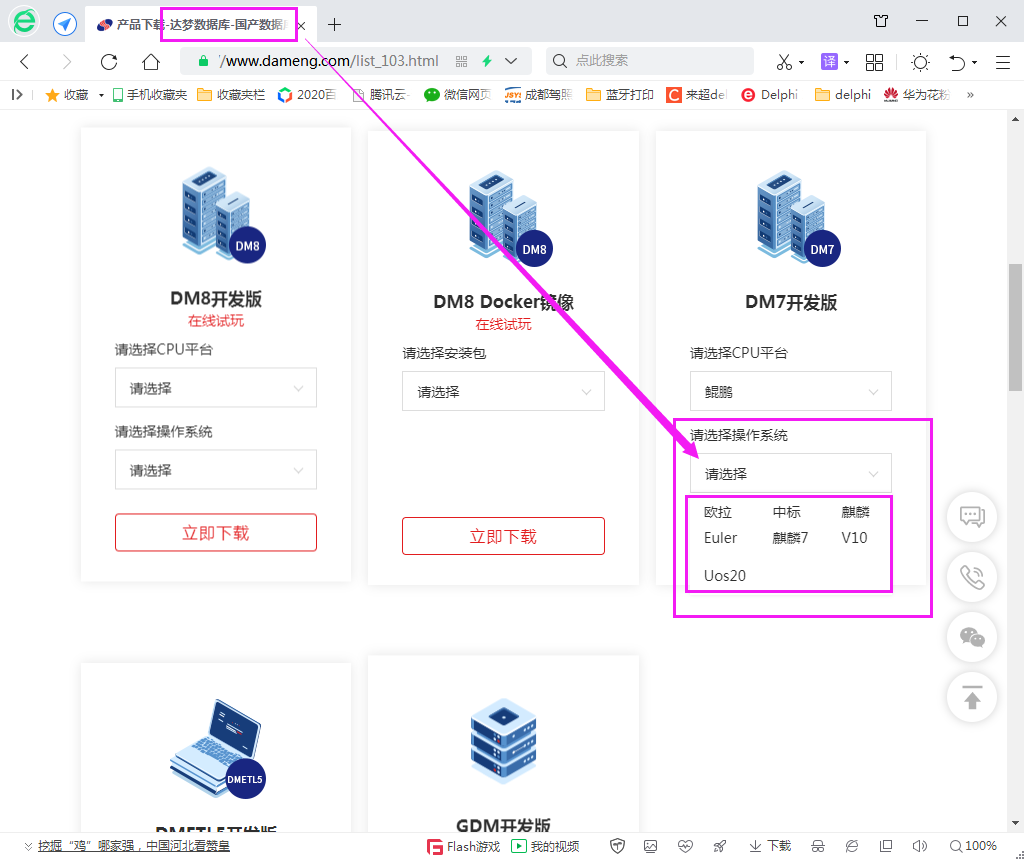The image size is (1024, 859).
Task: Click the vertical page scrollbar thumb
Action: coord(1015,327)
